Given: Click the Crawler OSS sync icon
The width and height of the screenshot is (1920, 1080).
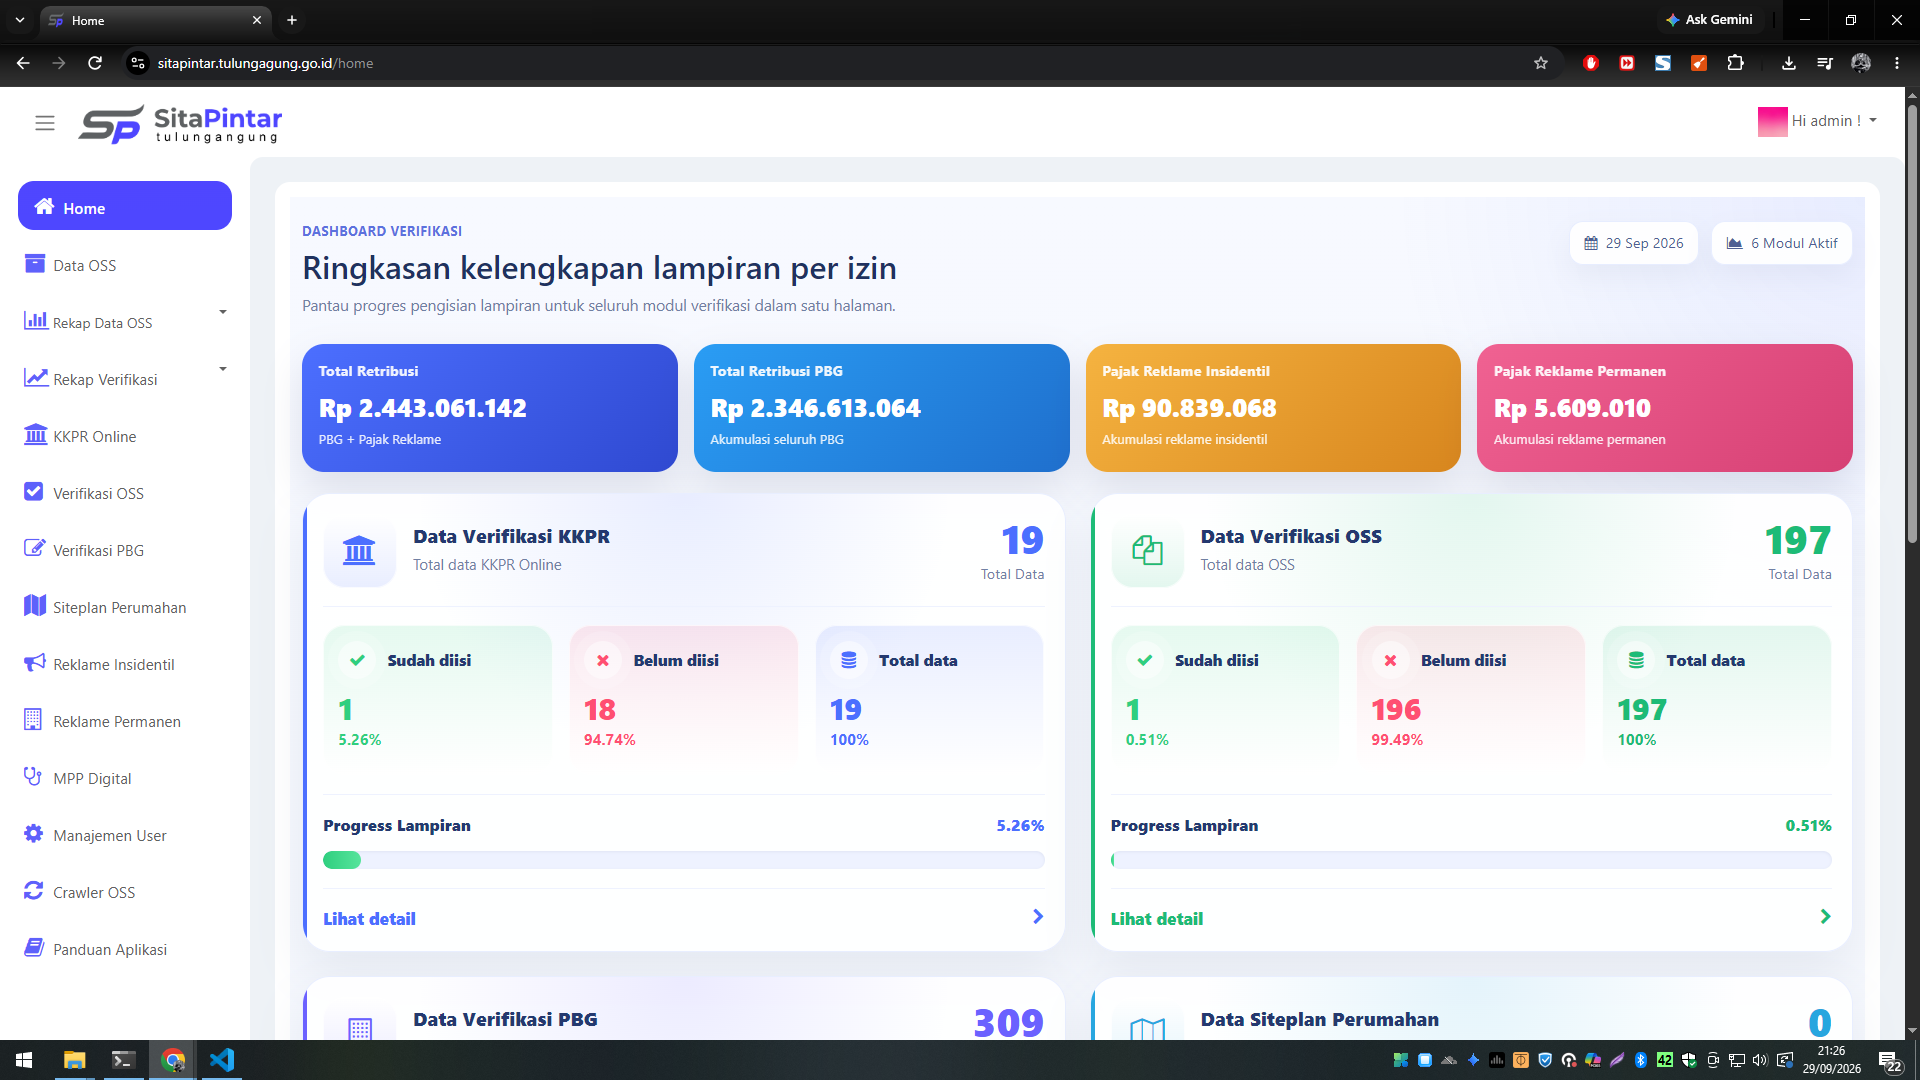Looking at the screenshot, I should (34, 891).
